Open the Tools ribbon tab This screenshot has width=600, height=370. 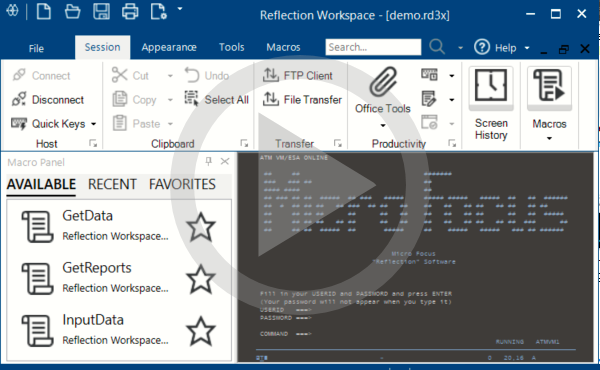click(x=232, y=47)
